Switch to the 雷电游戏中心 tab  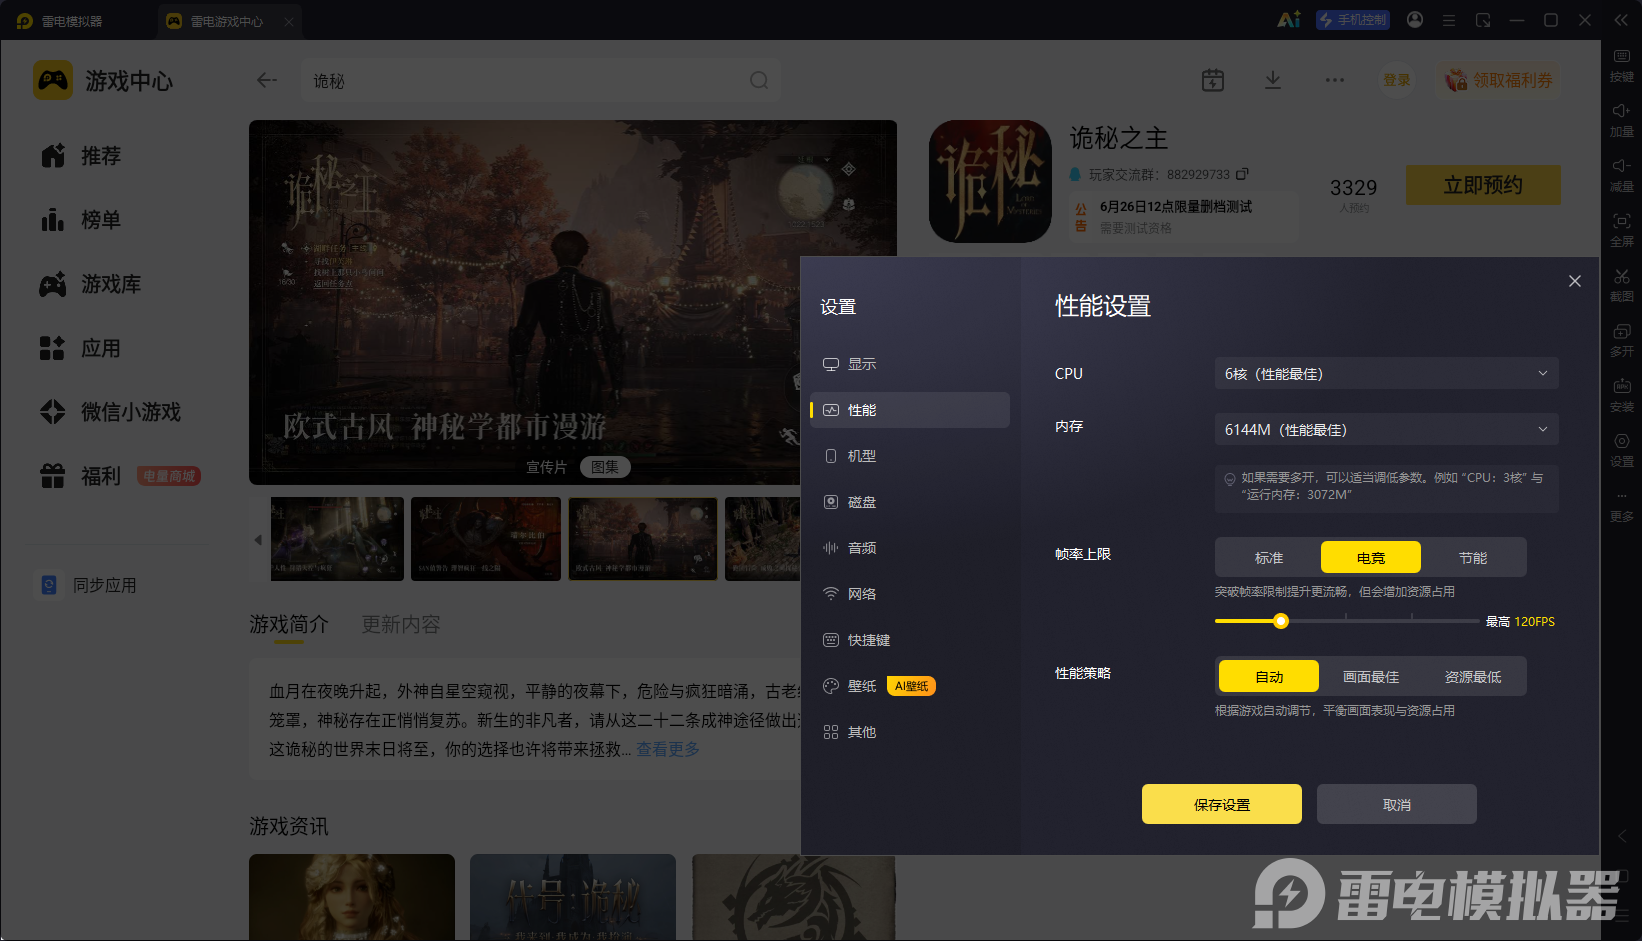pyautogui.click(x=228, y=21)
